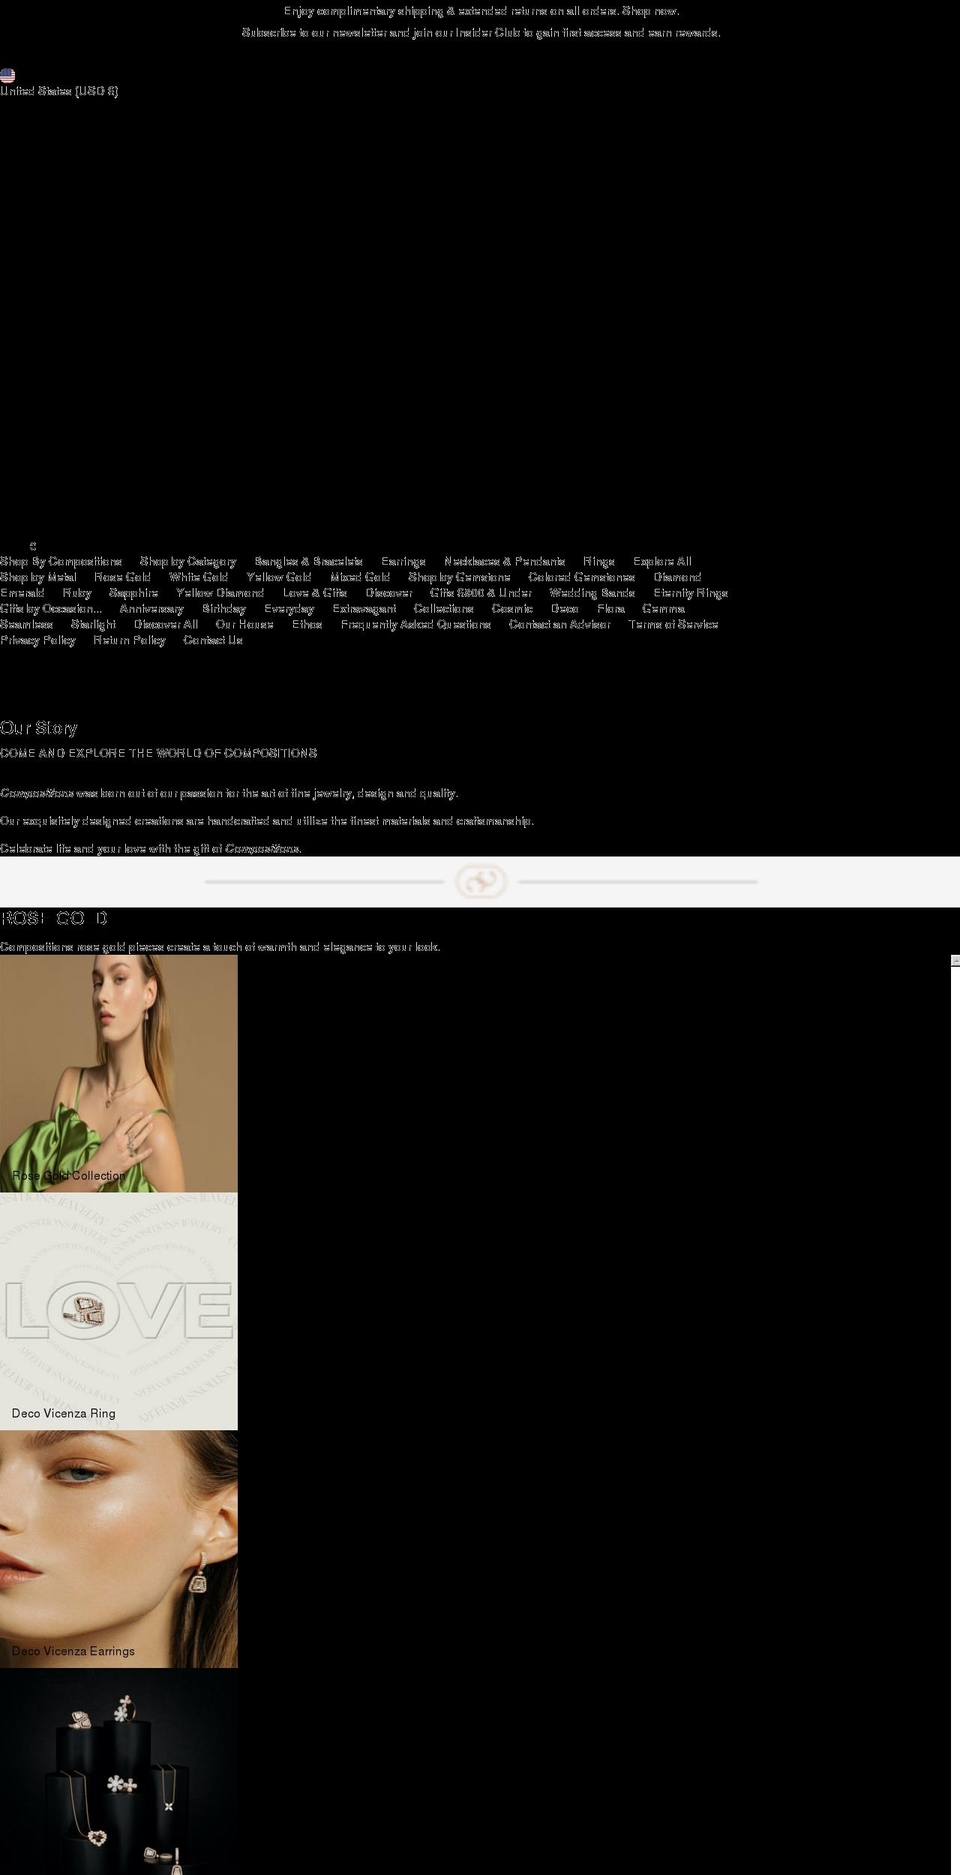Viewport: 960px width, 1875px height.
Task: Select Mixed Gold metal link
Action: [x=360, y=577]
